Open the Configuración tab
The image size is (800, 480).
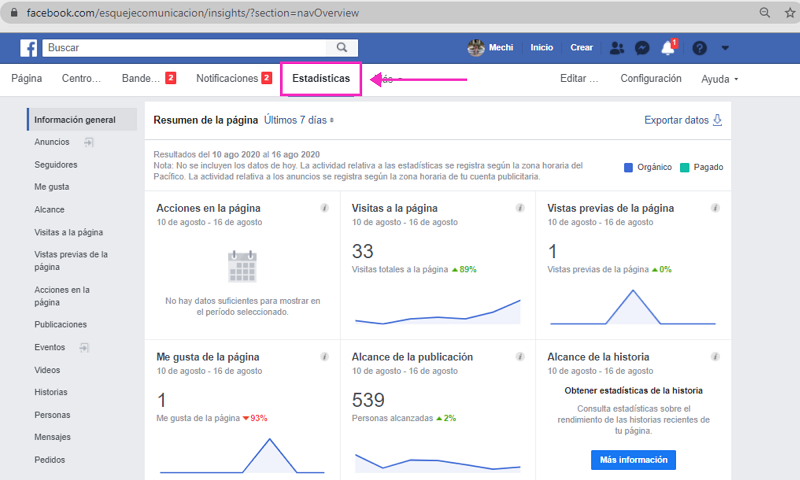(651, 79)
